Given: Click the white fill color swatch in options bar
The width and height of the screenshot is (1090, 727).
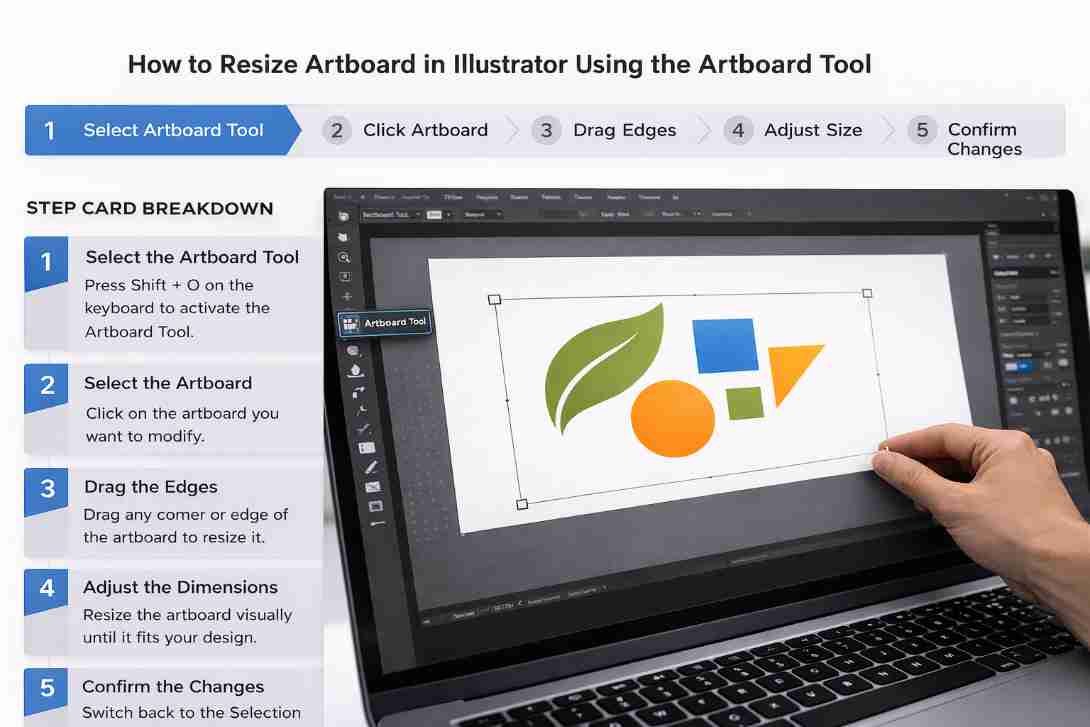Looking at the screenshot, I should coord(434,212).
